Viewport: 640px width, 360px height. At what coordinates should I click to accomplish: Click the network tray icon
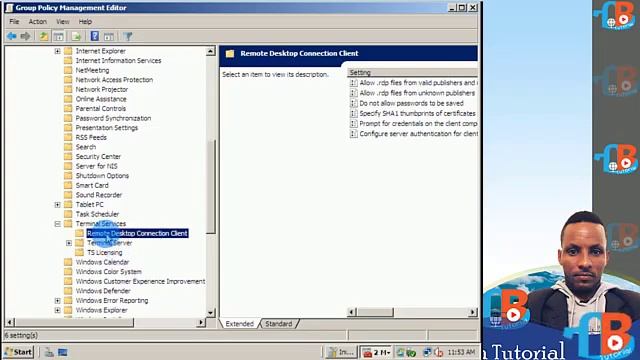[427, 352]
